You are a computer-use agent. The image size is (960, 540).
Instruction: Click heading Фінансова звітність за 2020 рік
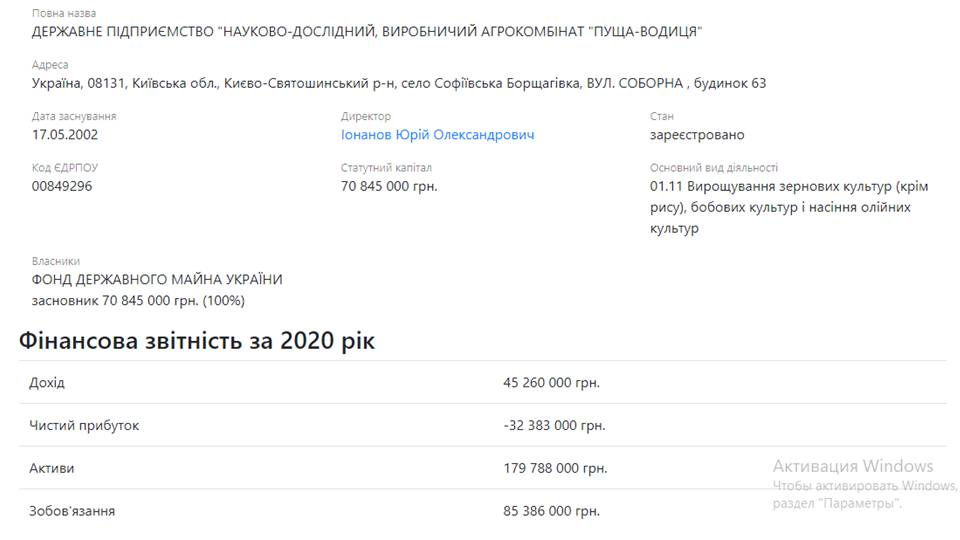coord(197,340)
